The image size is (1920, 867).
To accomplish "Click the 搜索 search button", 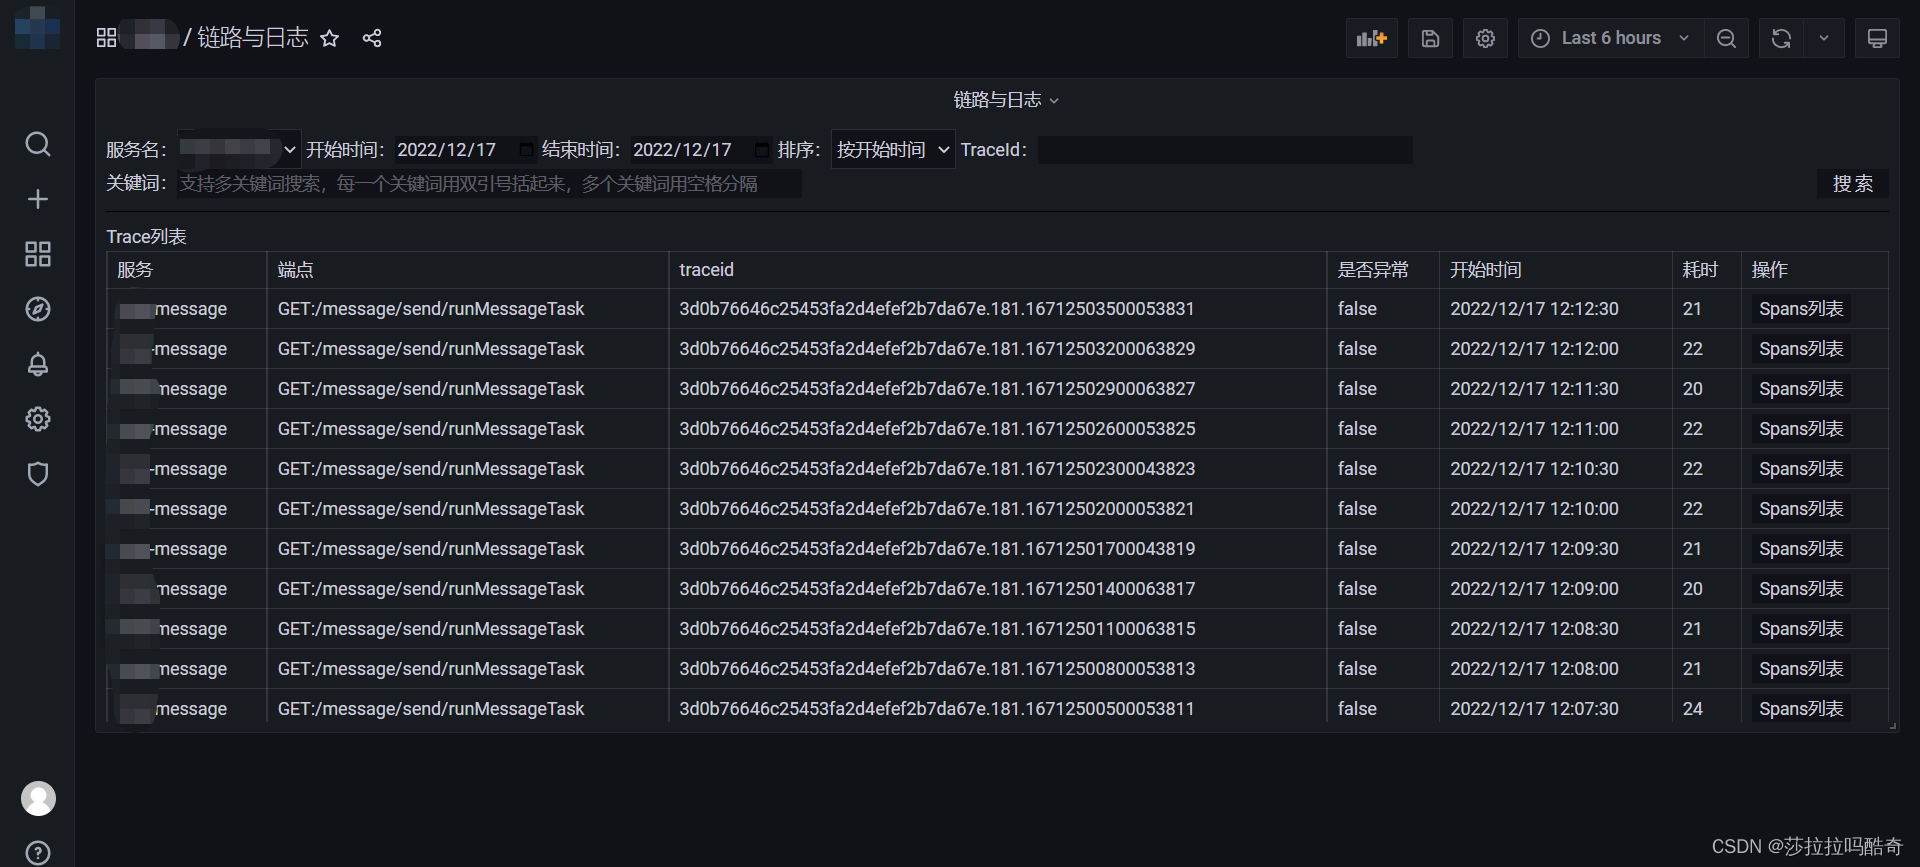I will coord(1853,183).
